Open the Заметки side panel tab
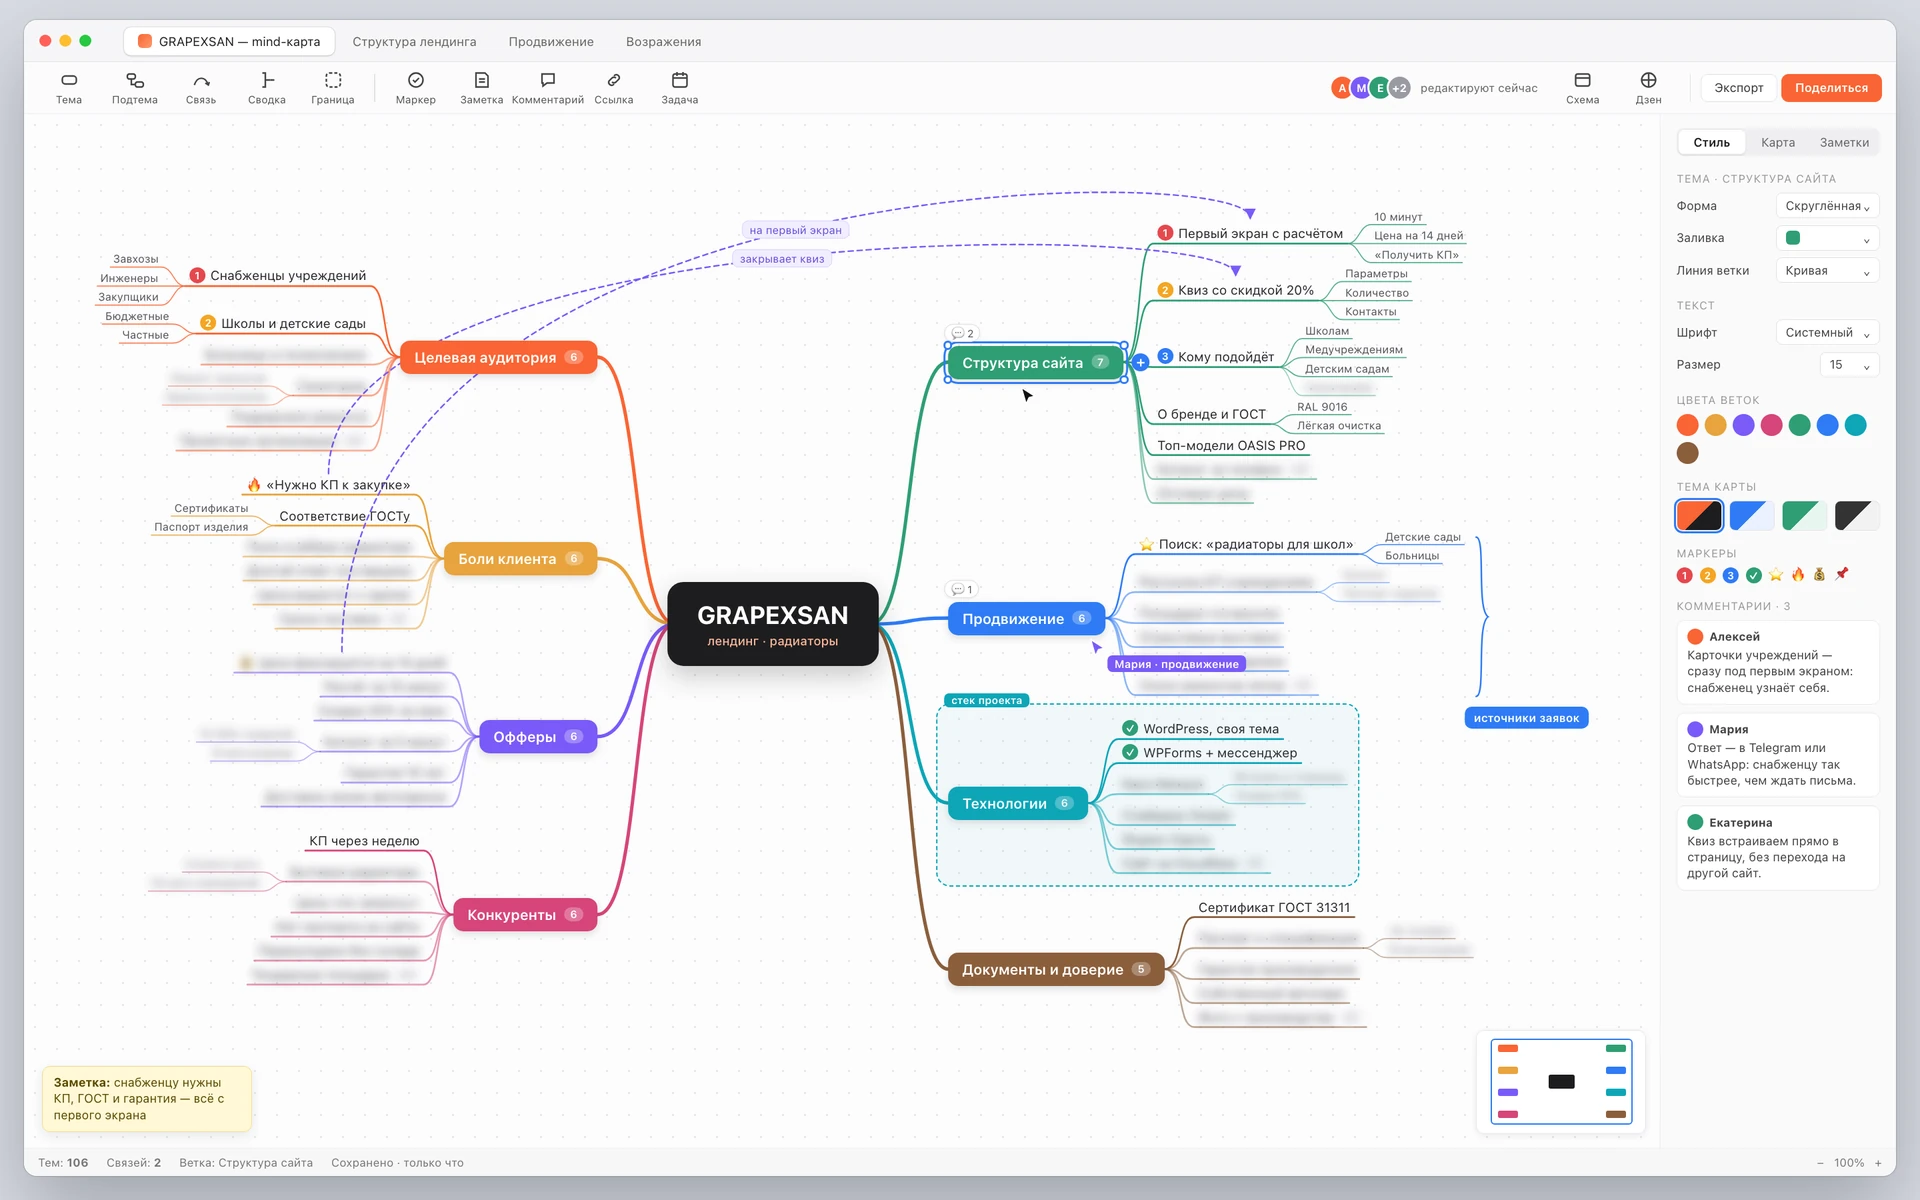This screenshot has width=1920, height=1200. click(x=1843, y=143)
